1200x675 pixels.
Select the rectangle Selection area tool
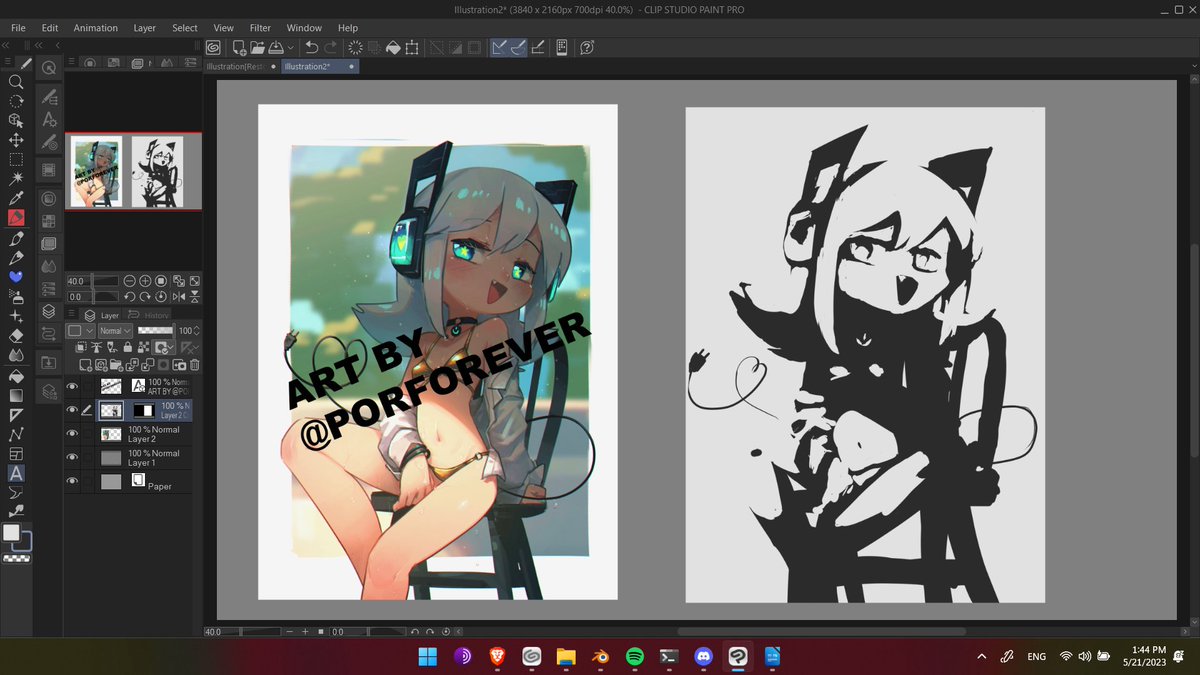coord(16,159)
